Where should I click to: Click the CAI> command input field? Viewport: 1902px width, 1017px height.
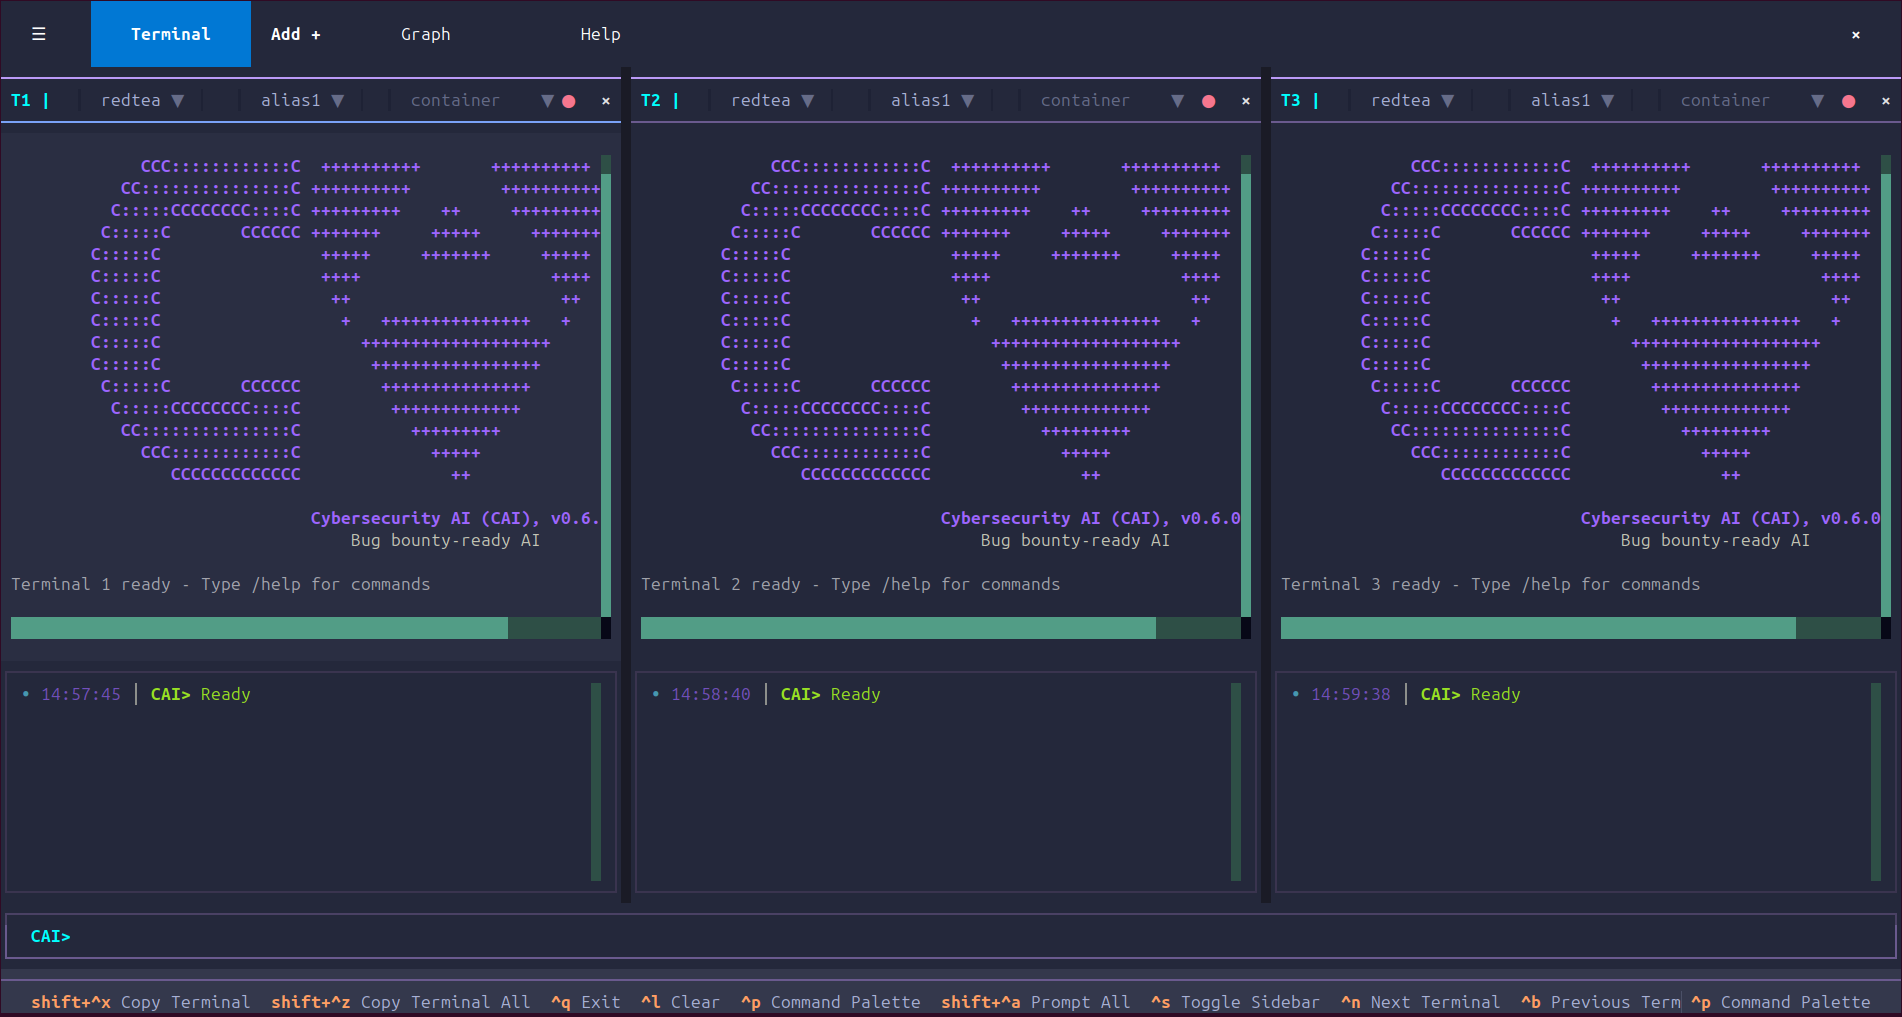(x=400, y=936)
